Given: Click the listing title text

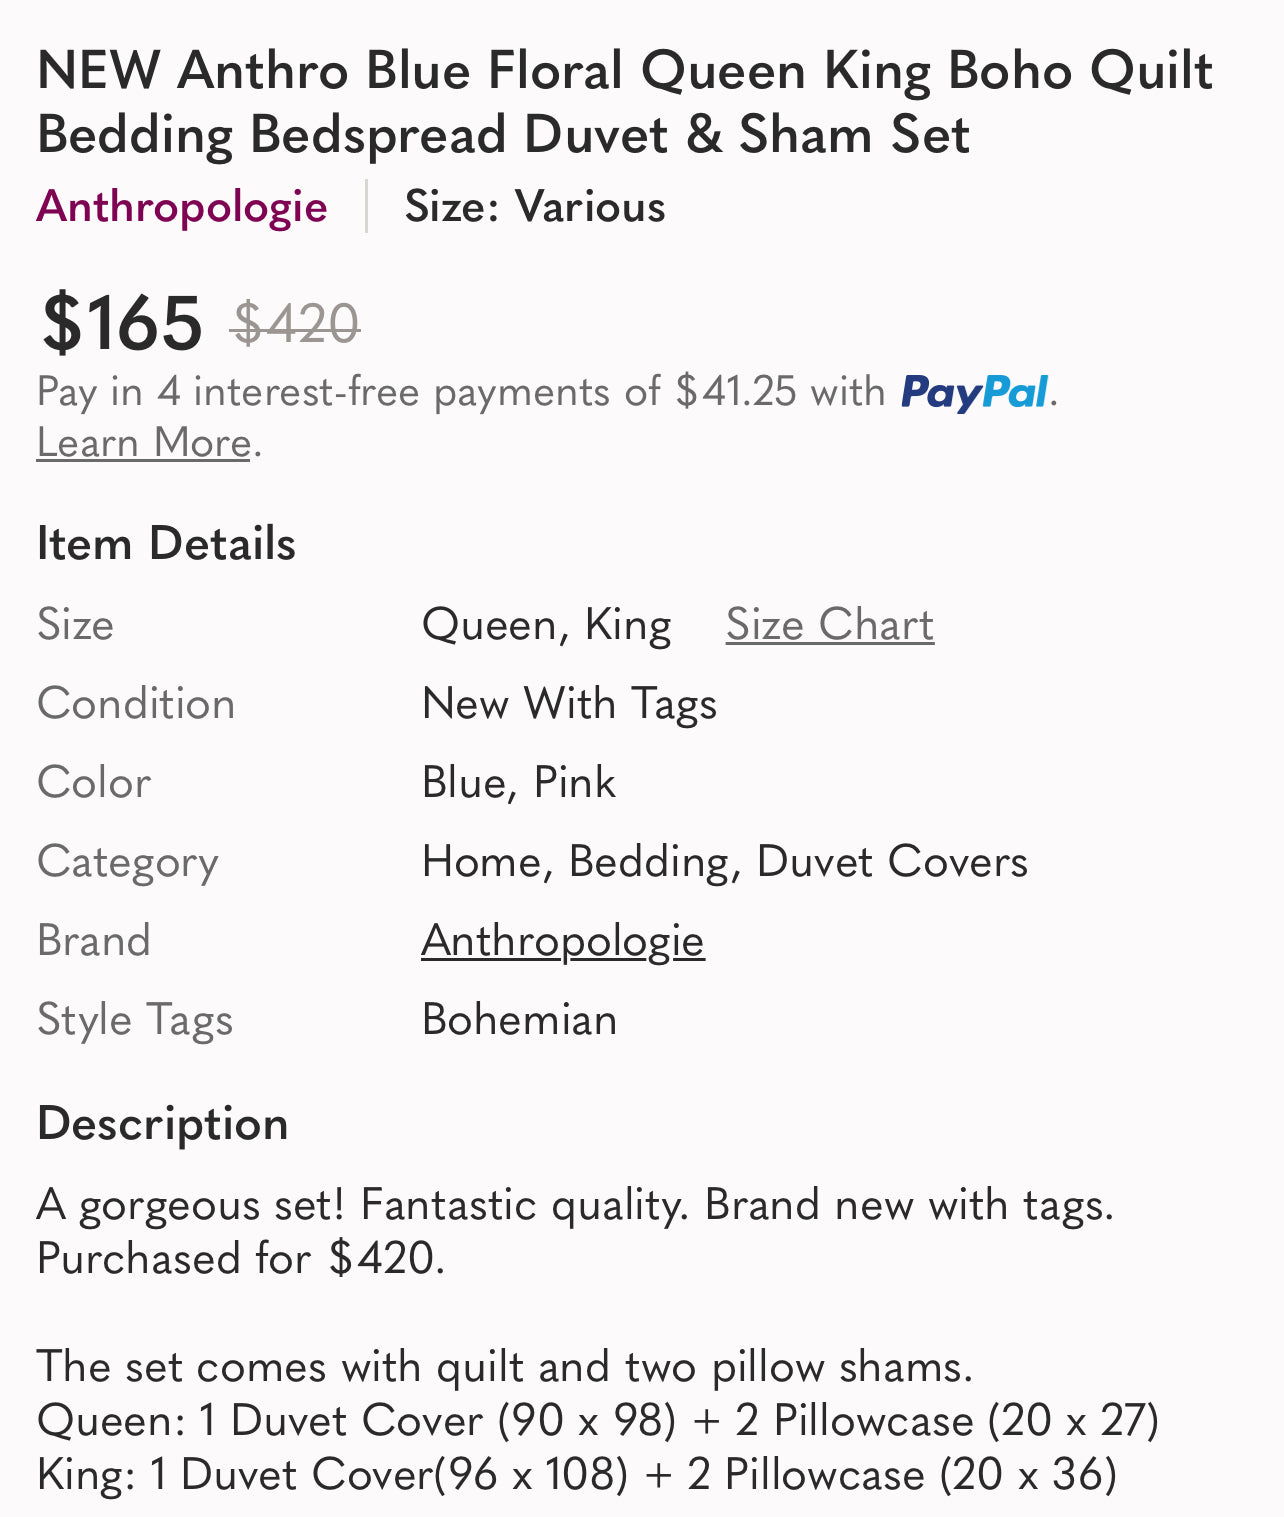Looking at the screenshot, I should 624,102.
